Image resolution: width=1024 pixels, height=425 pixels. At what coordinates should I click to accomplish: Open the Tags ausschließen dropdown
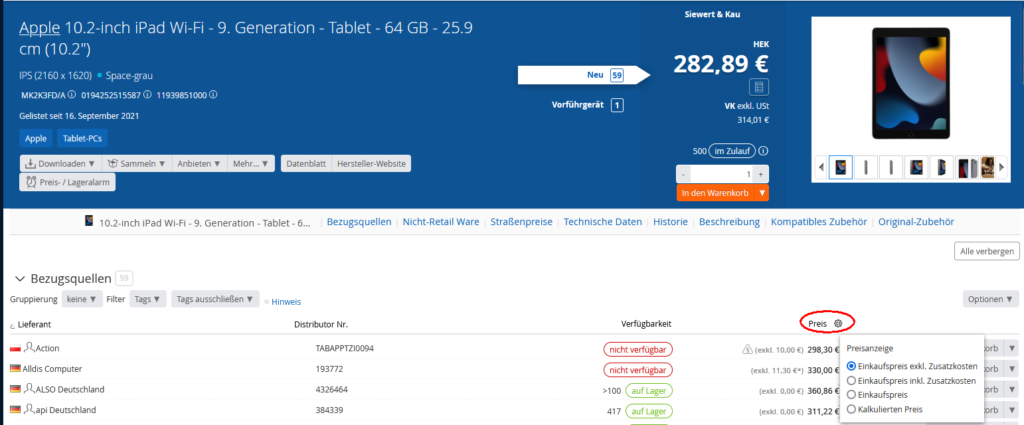(215, 299)
